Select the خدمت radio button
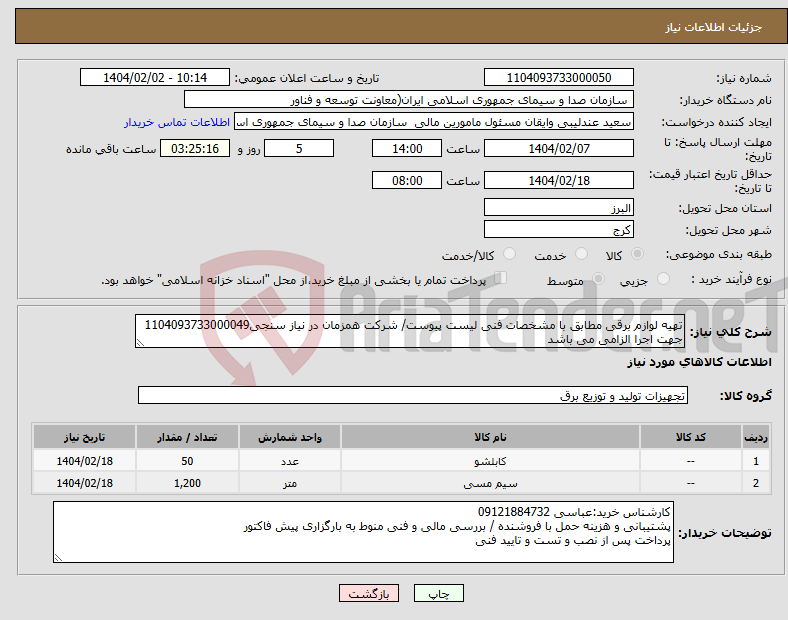Viewport: 788px width, 620px height. pos(581,254)
